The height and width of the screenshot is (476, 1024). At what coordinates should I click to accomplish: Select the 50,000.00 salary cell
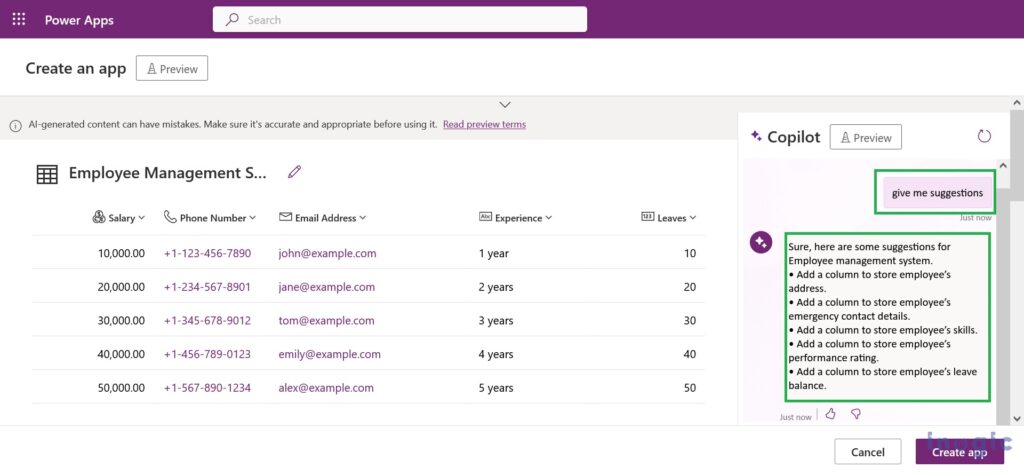[x=121, y=388]
